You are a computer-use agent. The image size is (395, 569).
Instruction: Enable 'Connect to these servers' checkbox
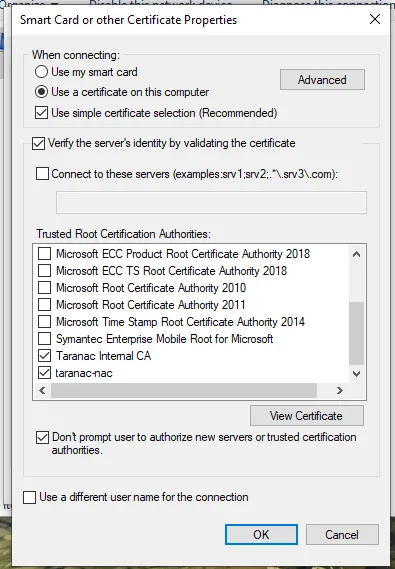click(x=42, y=174)
